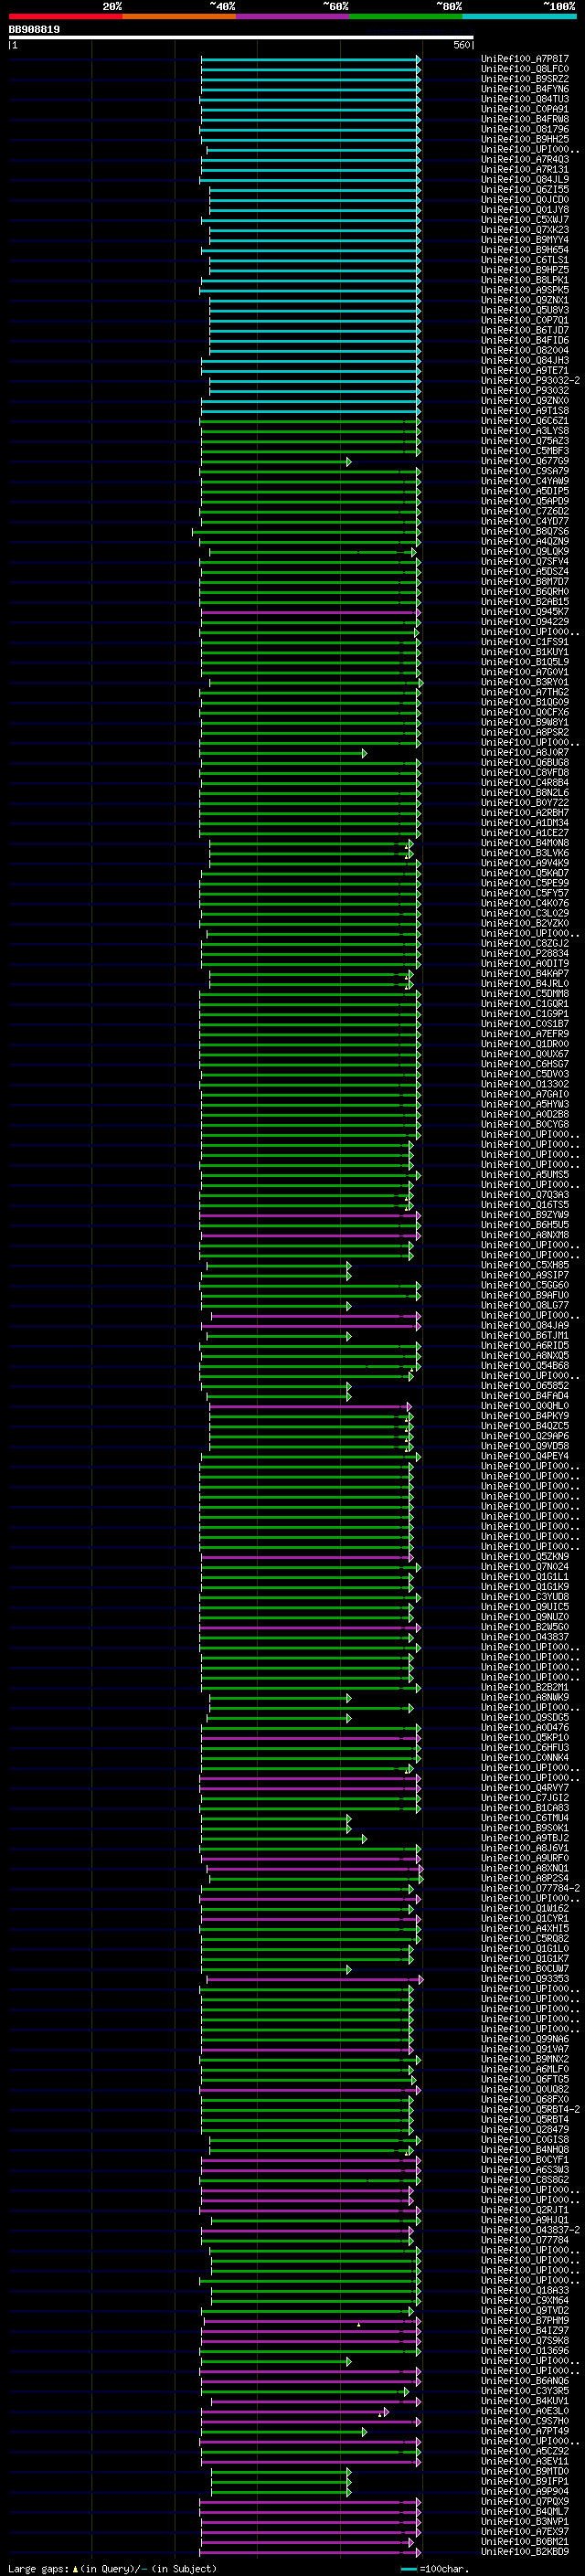Click the purple ~60% identity legend segment
Viewport: 585px width, 2576px height.
click(x=292, y=16)
